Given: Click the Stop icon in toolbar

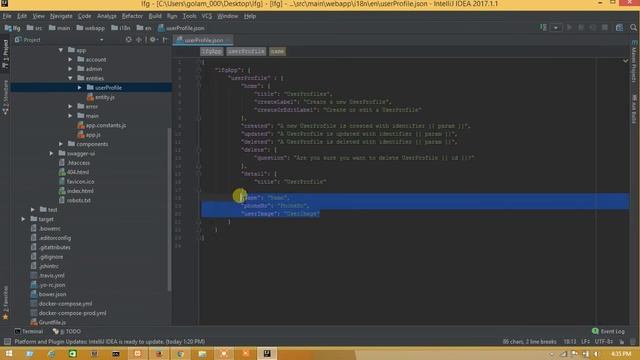Looking at the screenshot, I should pos(604,27).
